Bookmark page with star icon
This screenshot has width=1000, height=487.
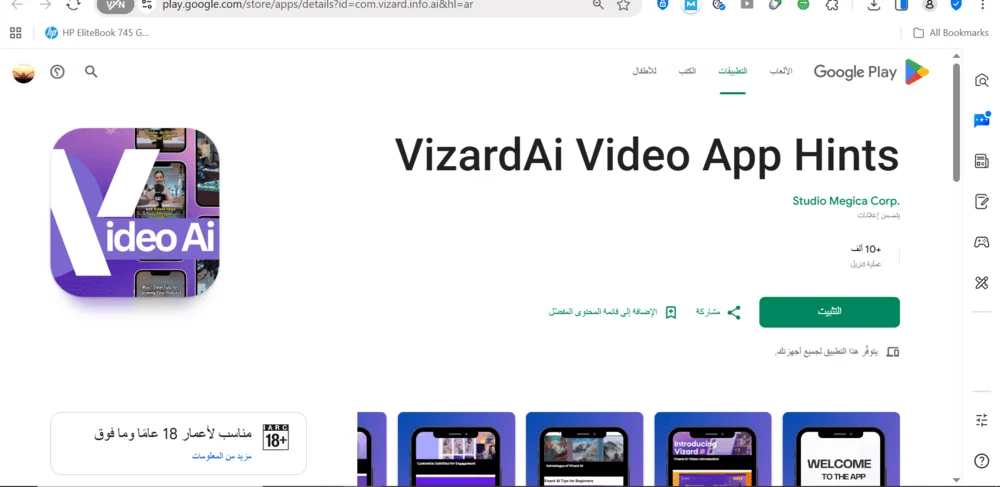point(623,5)
